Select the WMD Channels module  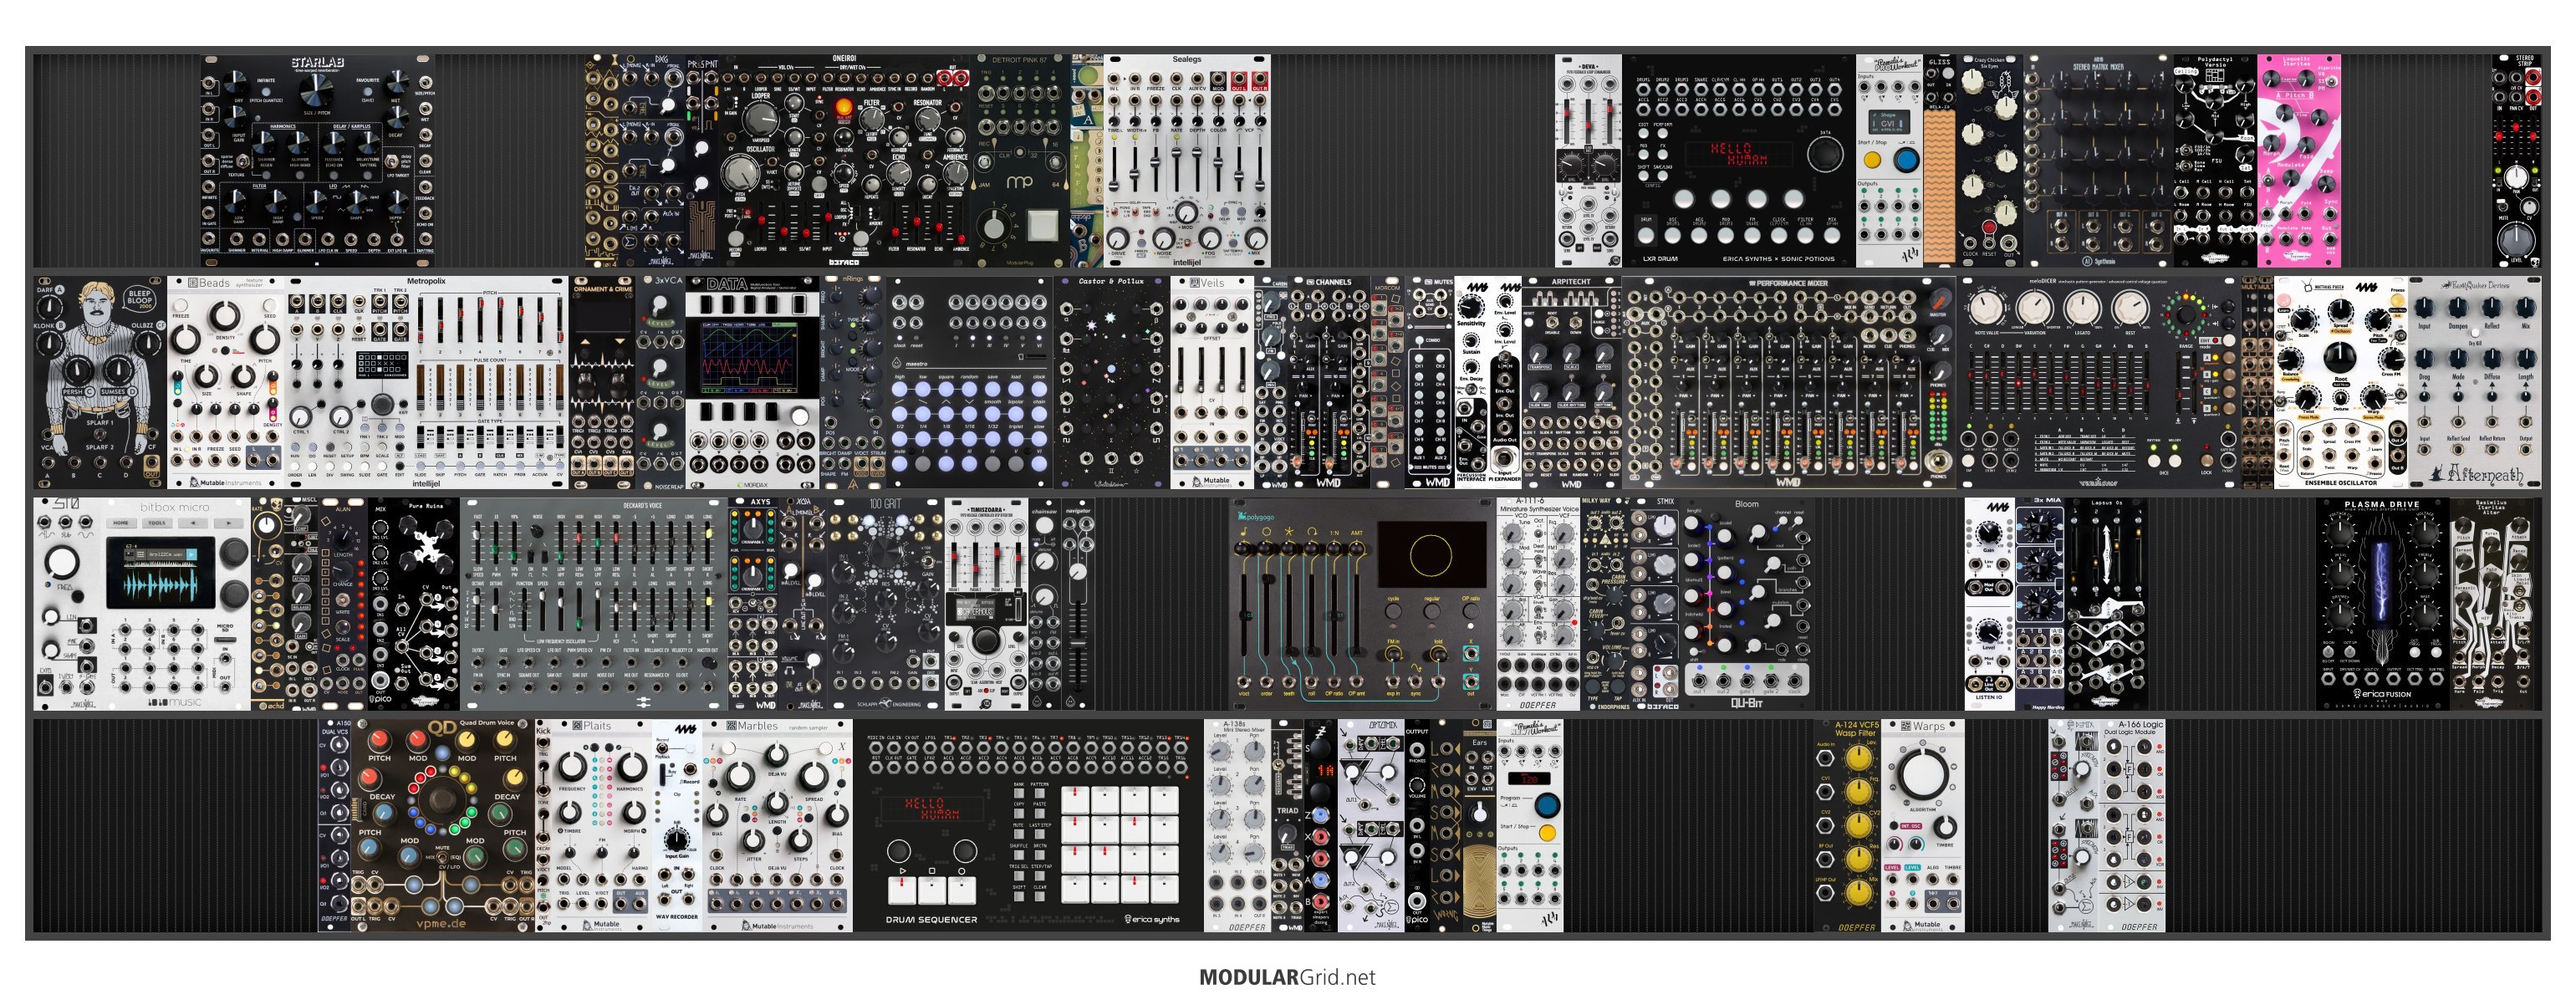click(1329, 383)
